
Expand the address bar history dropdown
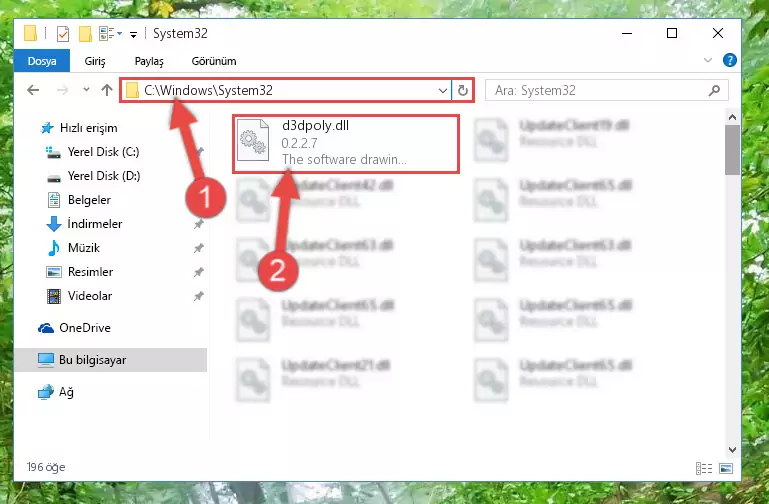[442, 90]
